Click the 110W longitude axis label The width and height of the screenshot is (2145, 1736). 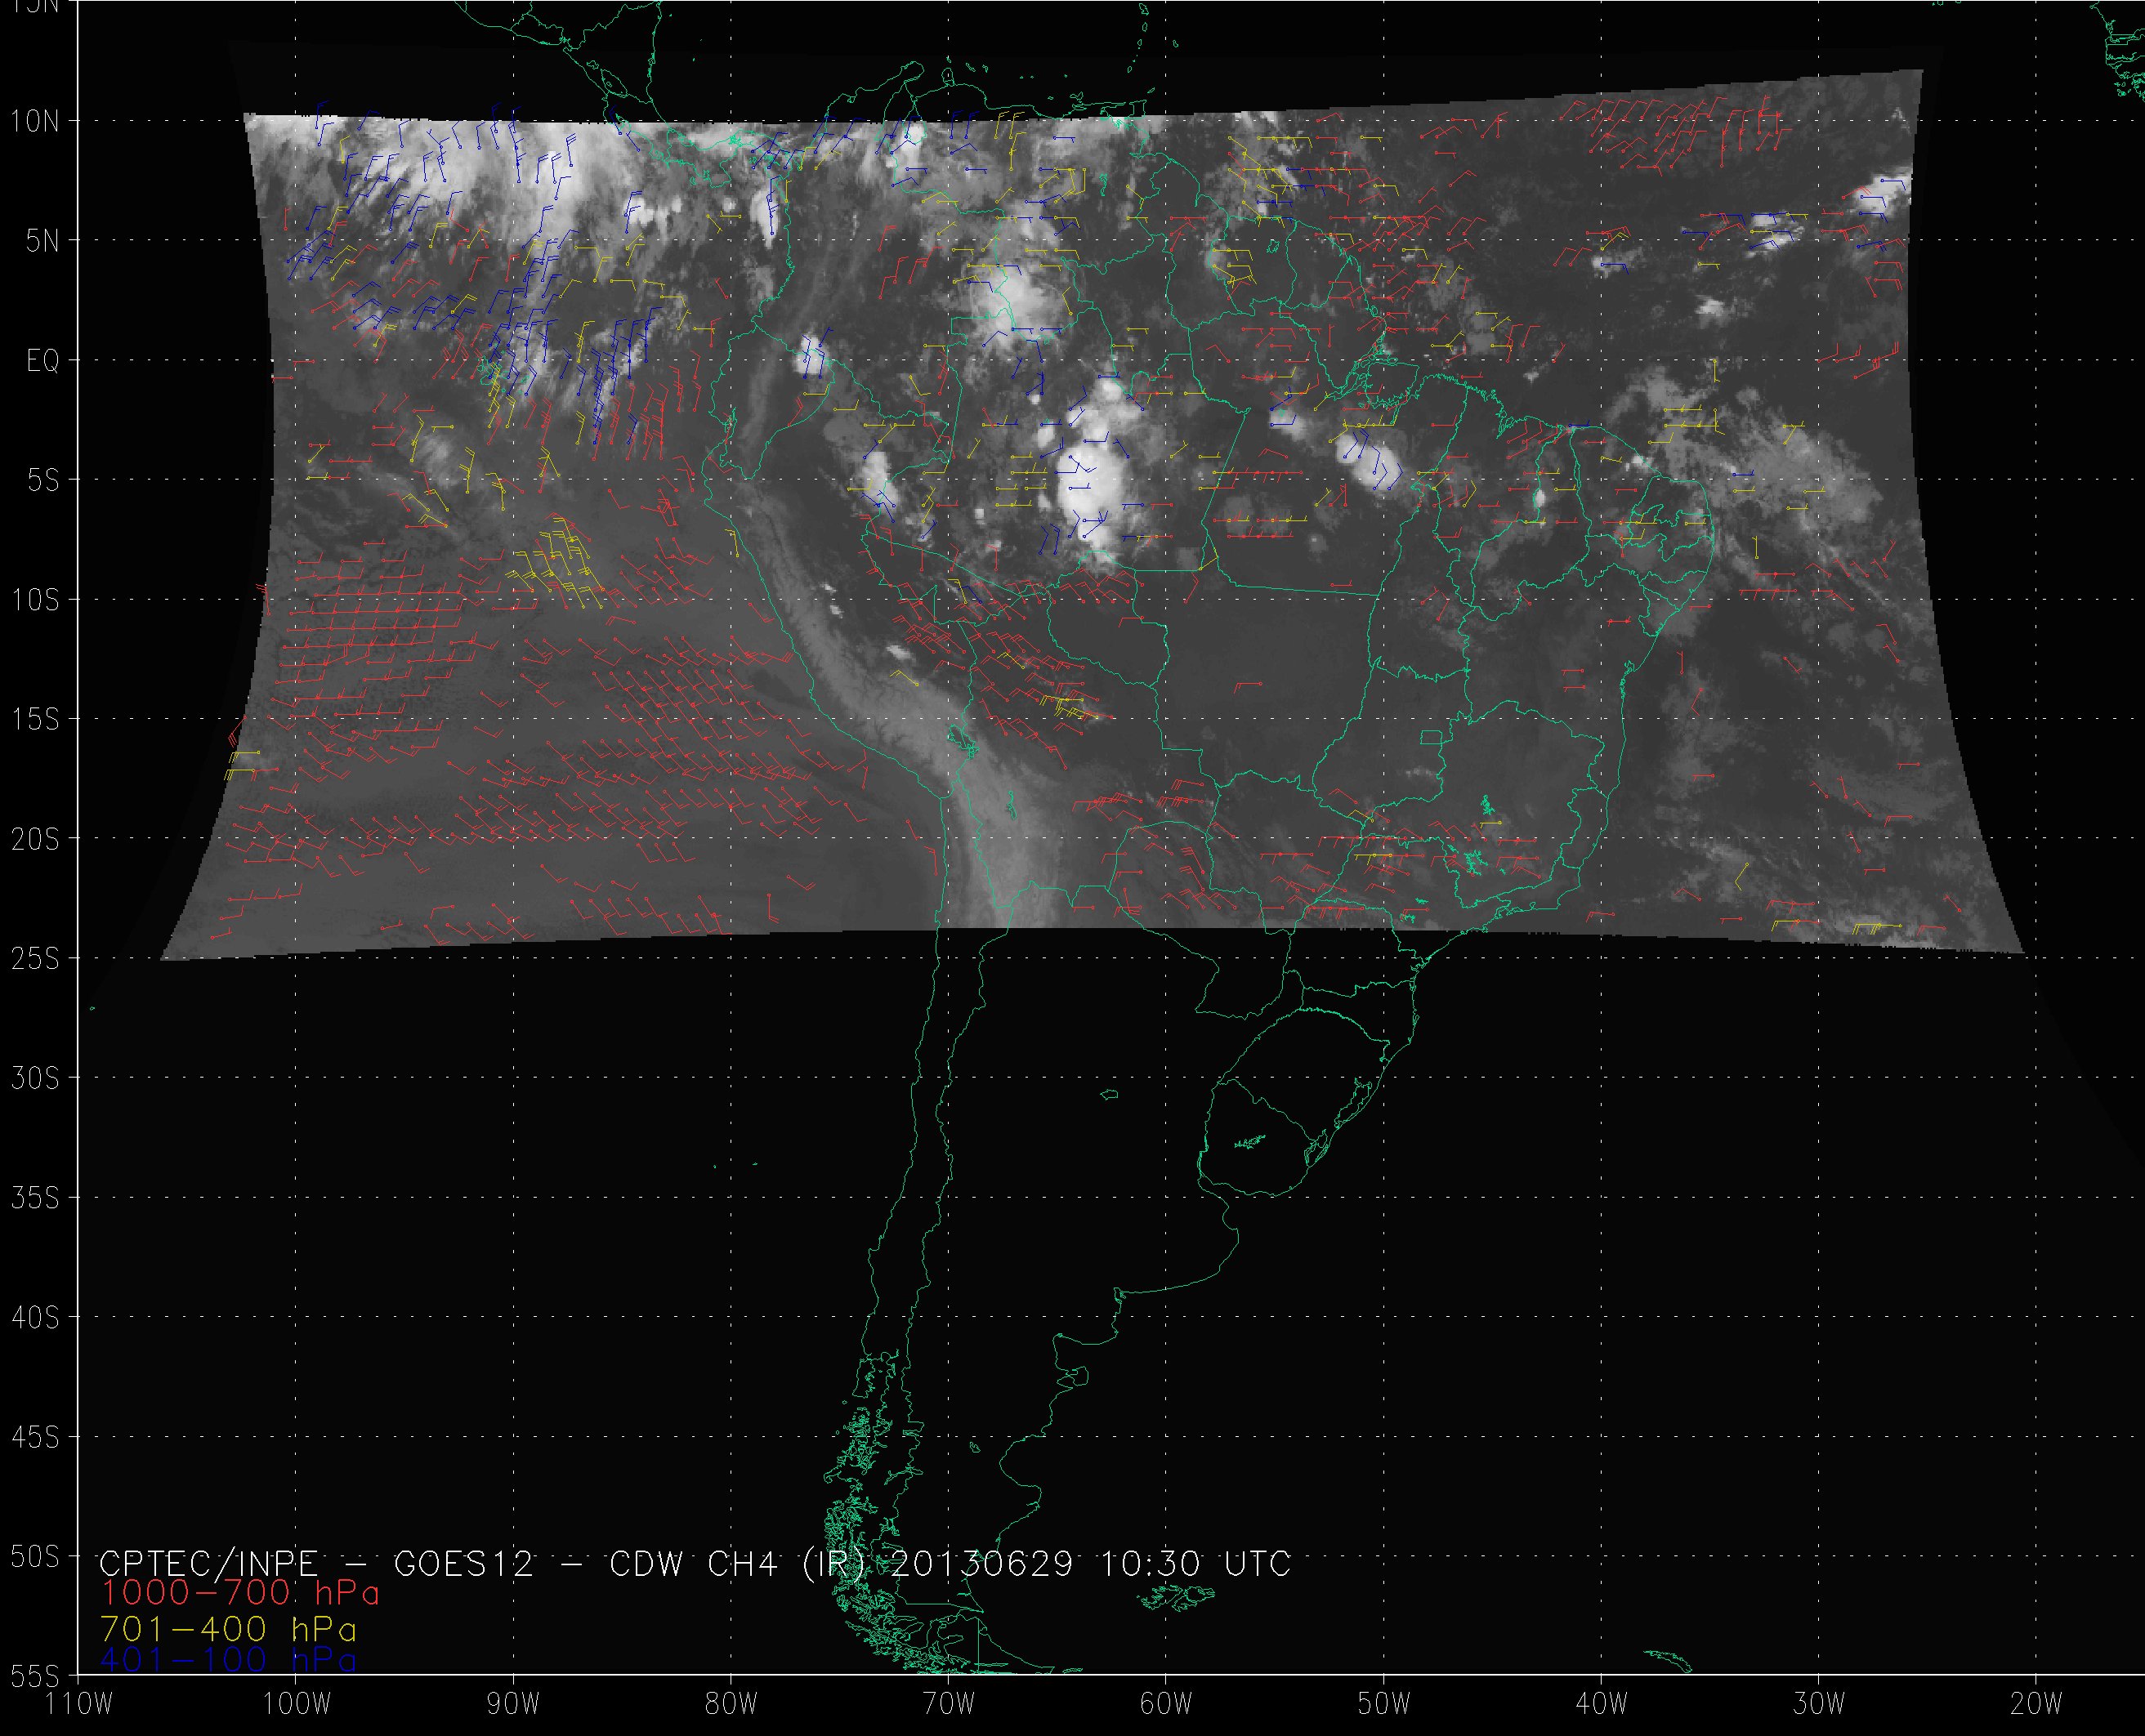(x=80, y=1704)
